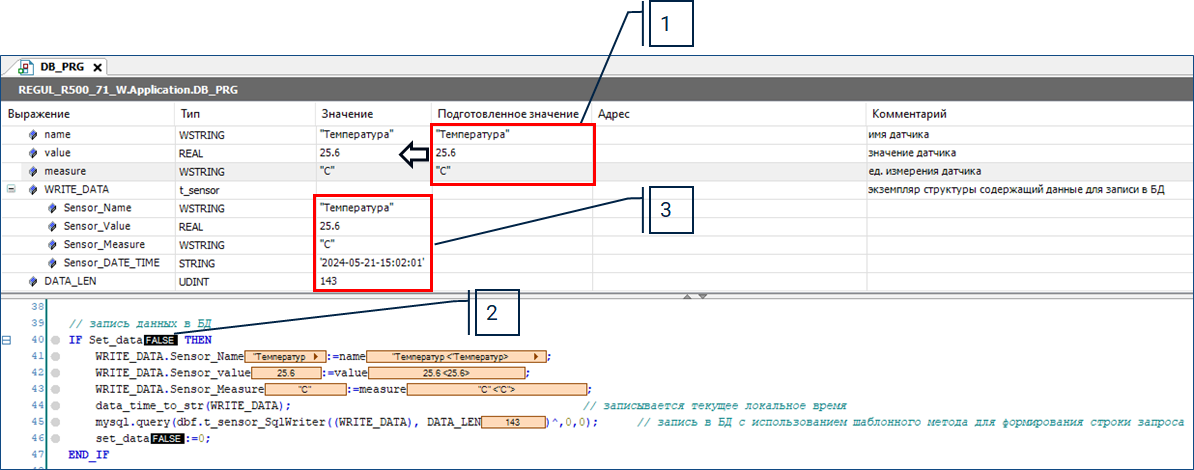
Task: Click the icon beside Sensor_Value member
Action: (x=52, y=226)
